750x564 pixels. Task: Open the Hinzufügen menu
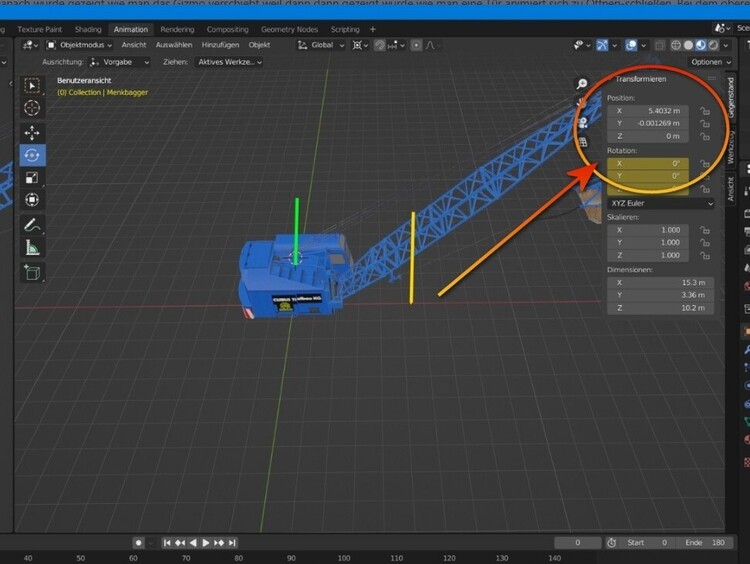(221, 45)
